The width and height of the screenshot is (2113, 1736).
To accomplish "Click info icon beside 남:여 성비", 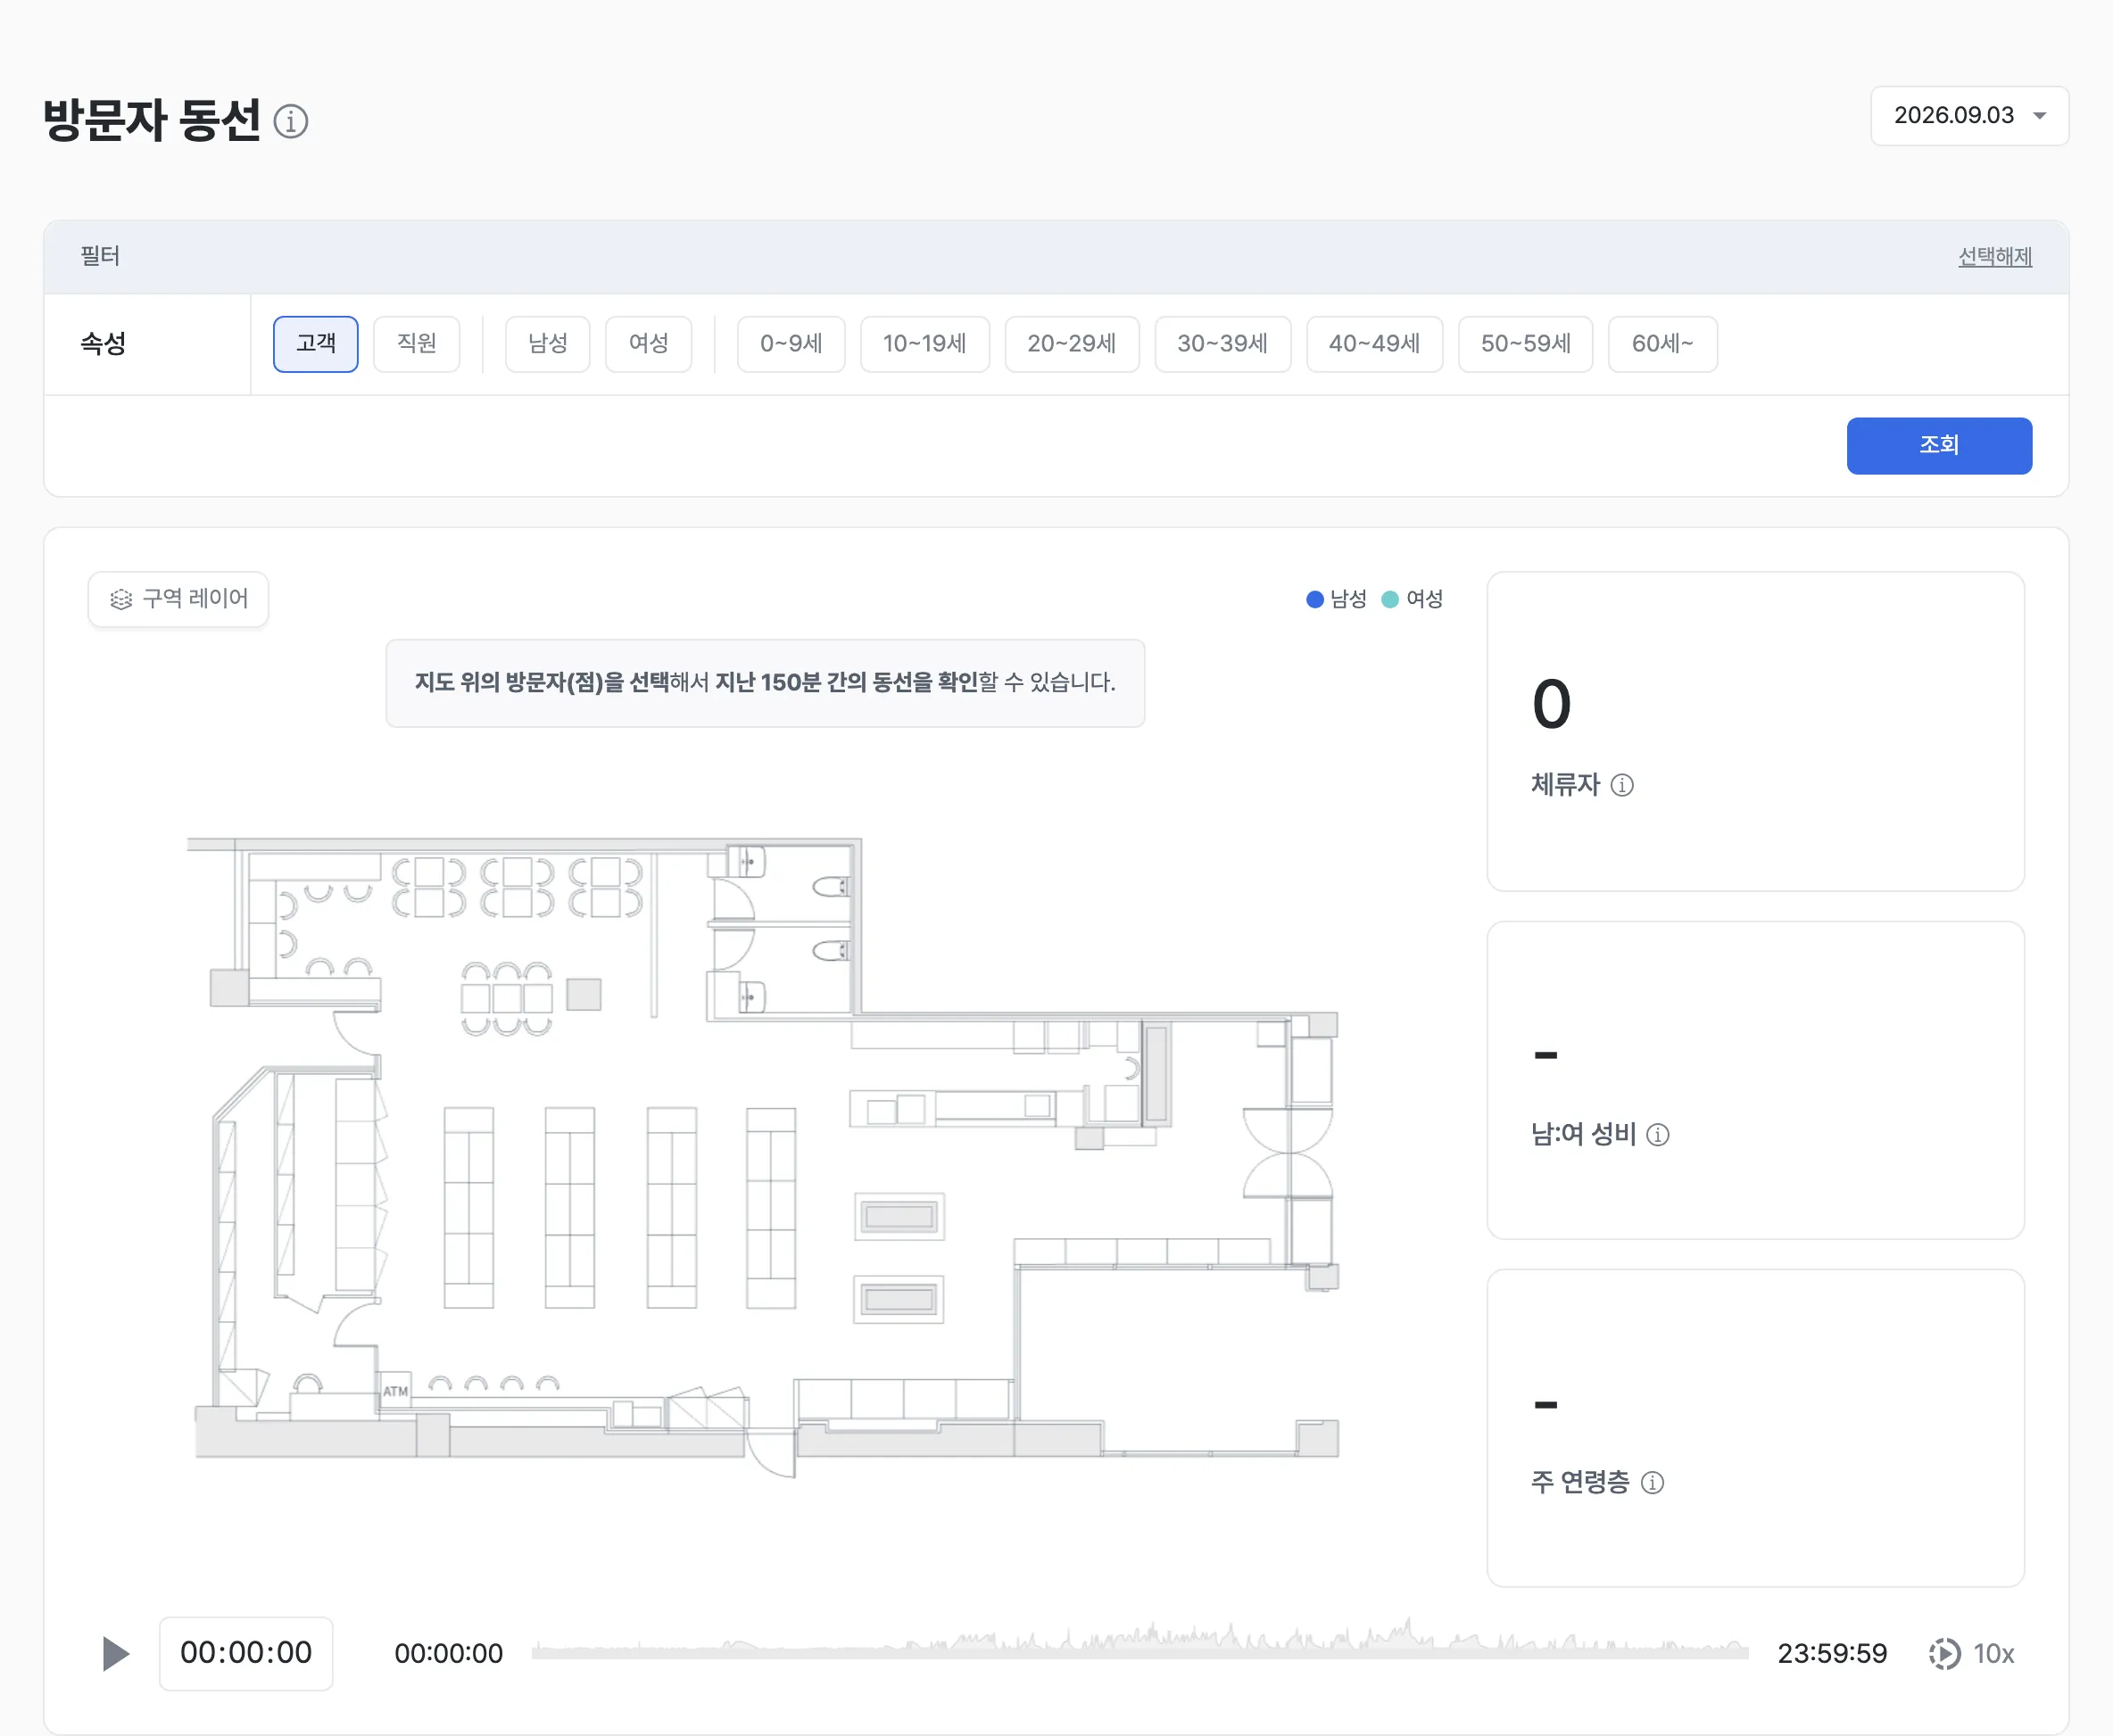I will (x=1657, y=1134).
